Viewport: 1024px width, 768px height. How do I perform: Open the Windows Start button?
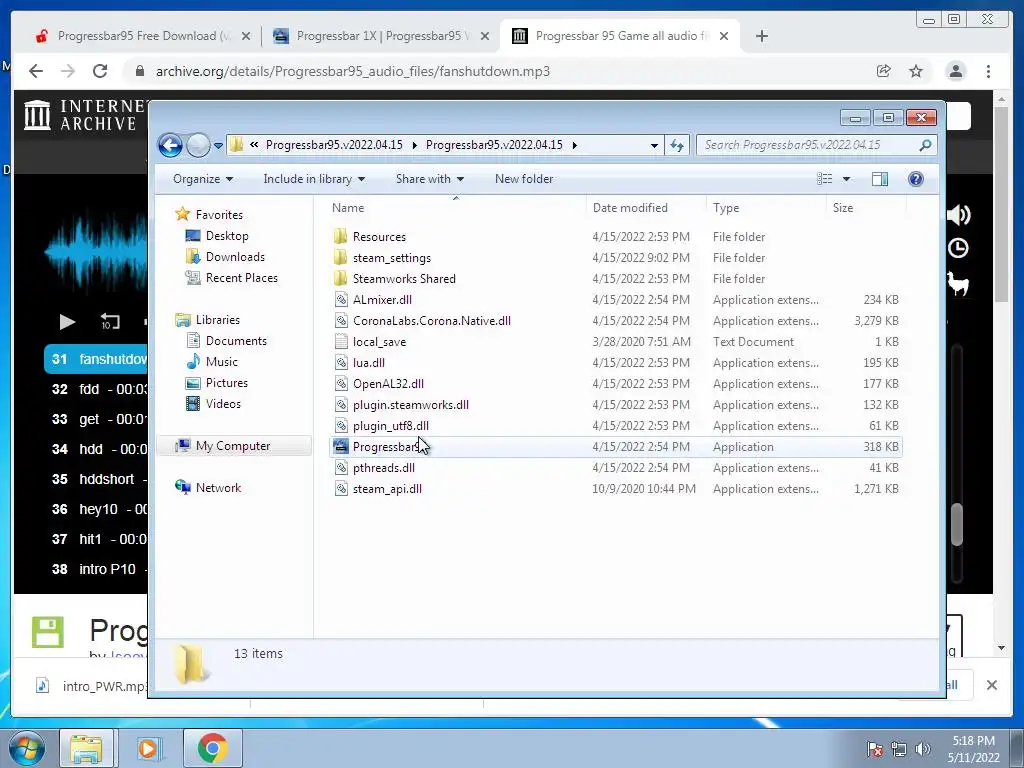[27, 748]
